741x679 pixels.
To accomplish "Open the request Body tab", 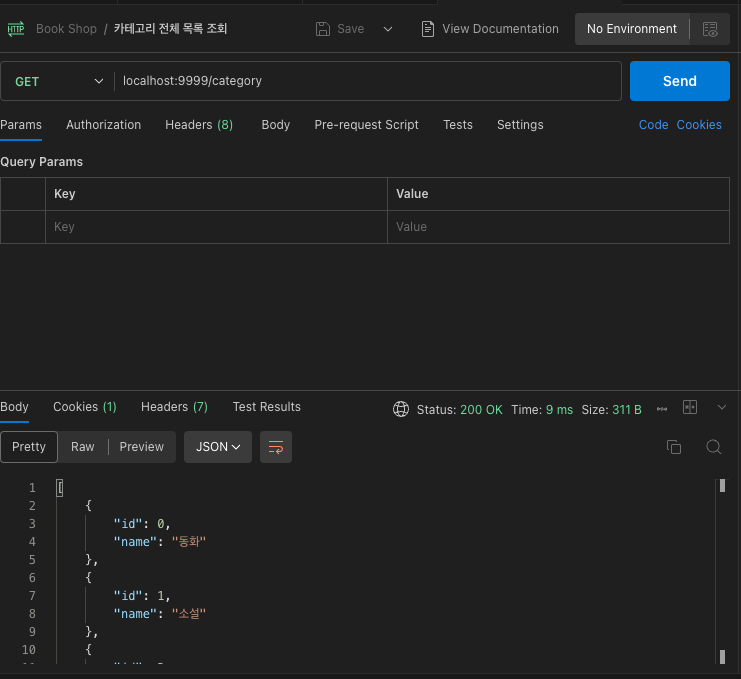I will [276, 125].
